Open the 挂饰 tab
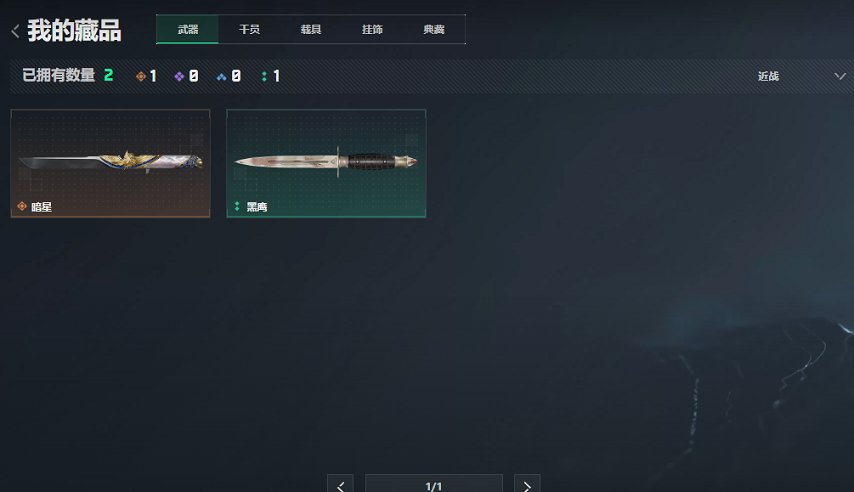Viewport: 854px width, 492px height. point(373,29)
